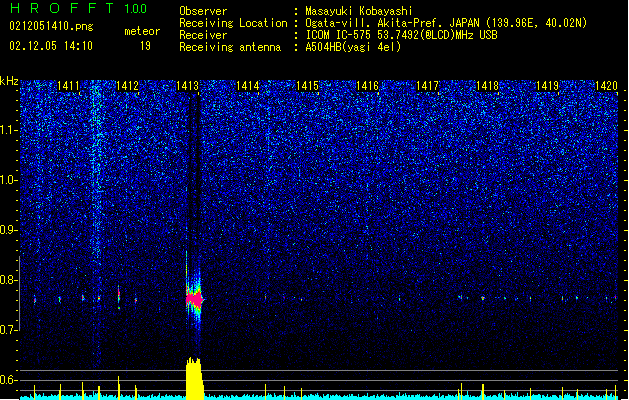Click the 1420 time marker
This screenshot has width=629, height=400.
coord(606,86)
